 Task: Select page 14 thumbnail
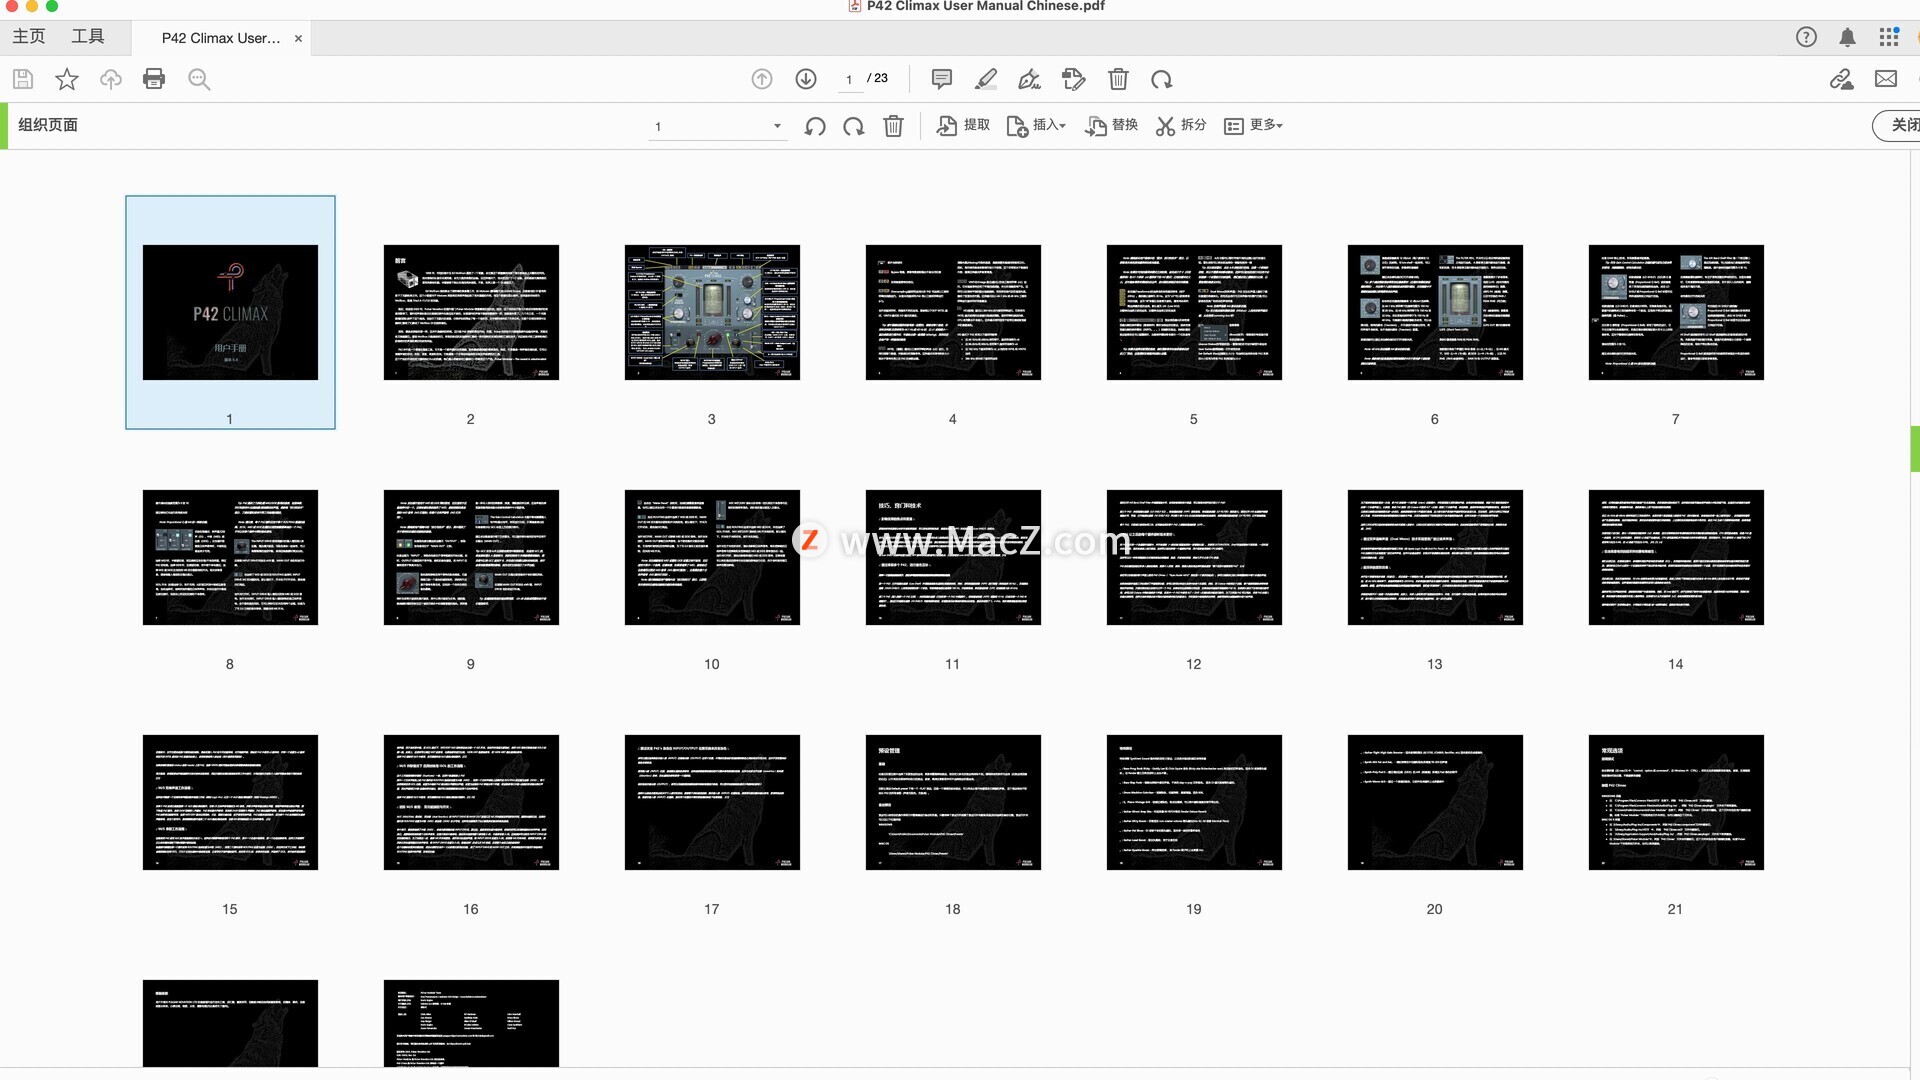[x=1676, y=557]
